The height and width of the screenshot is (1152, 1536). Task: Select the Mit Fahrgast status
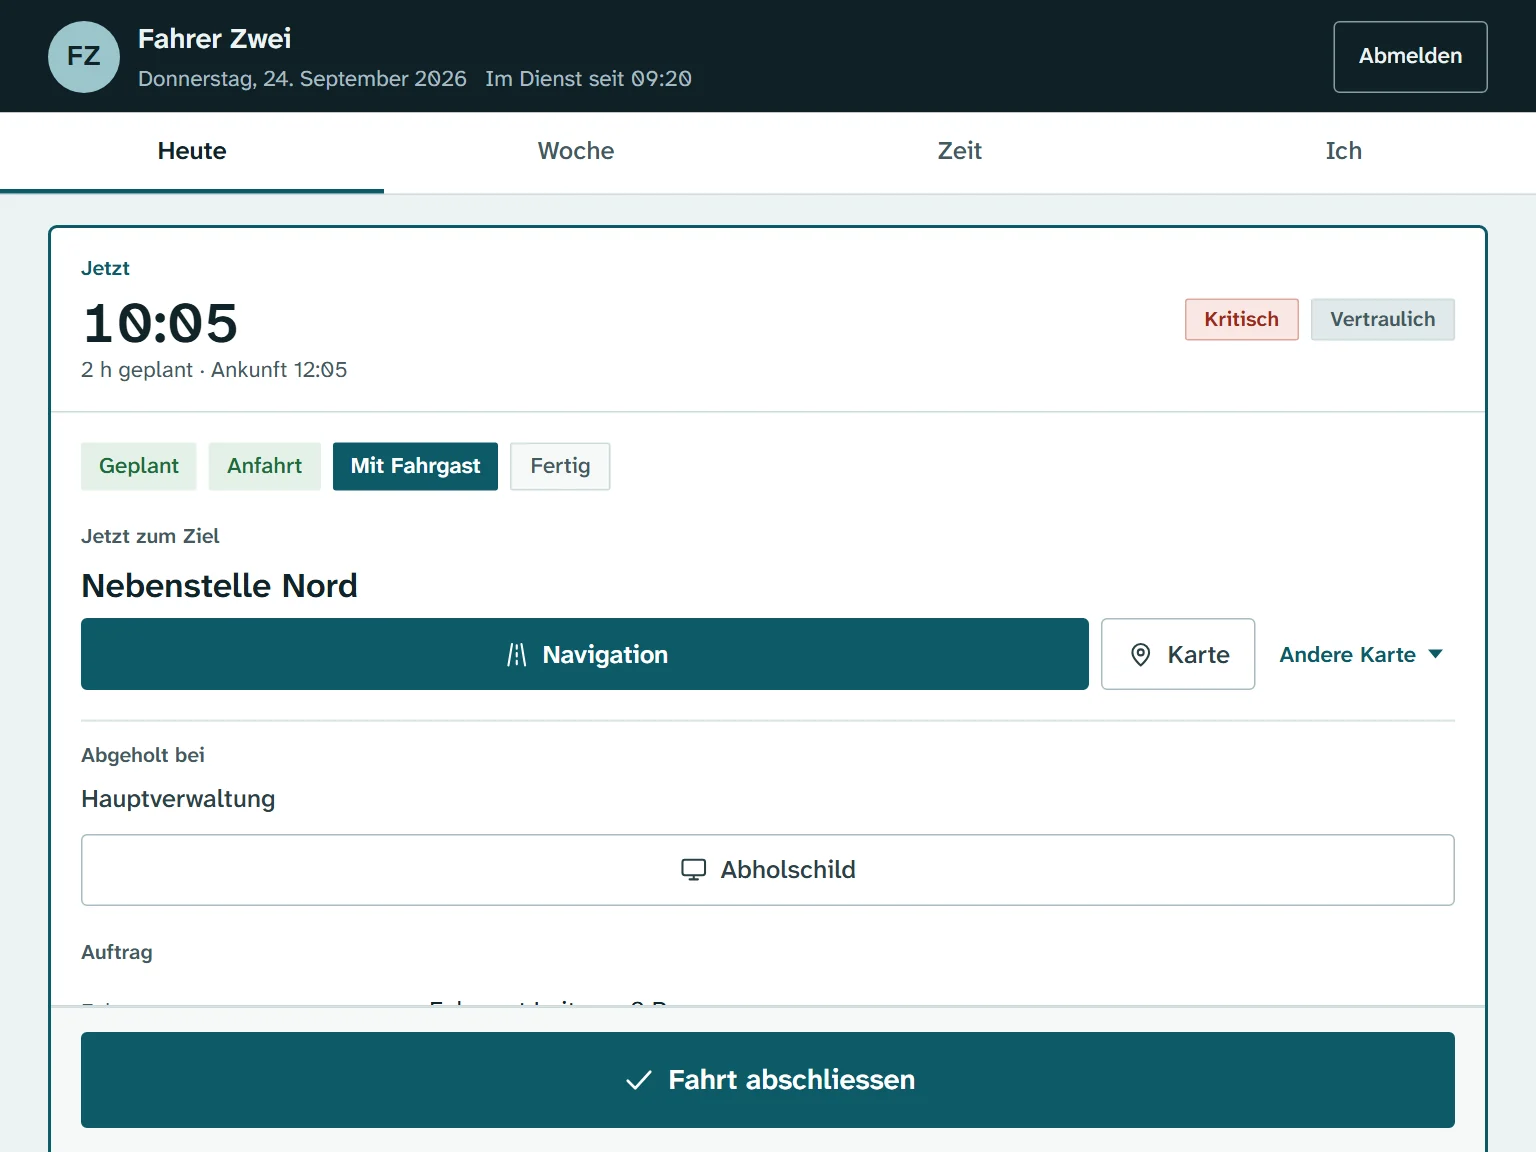click(415, 466)
